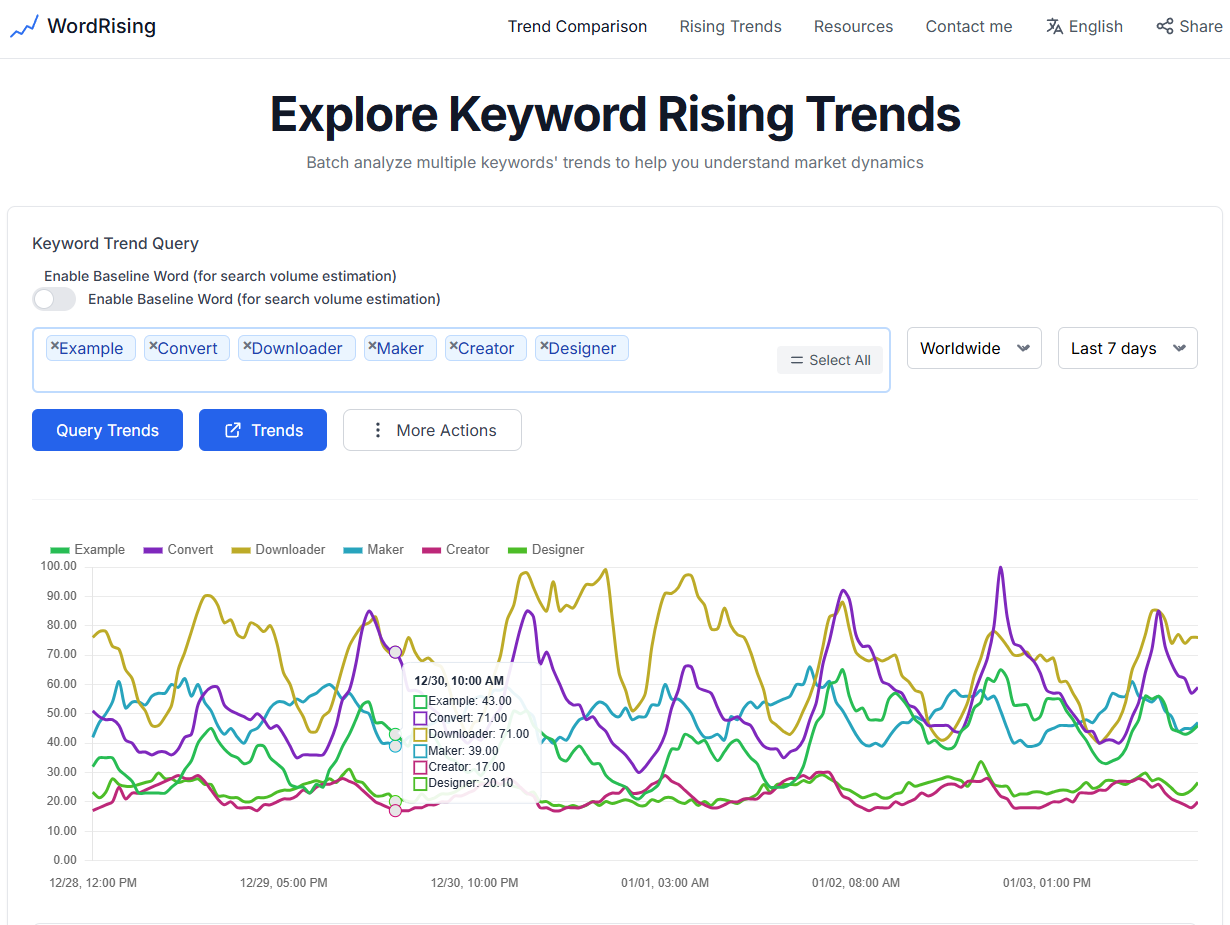1230x925 pixels.
Task: Go to Rising Trends page
Action: click(x=730, y=27)
